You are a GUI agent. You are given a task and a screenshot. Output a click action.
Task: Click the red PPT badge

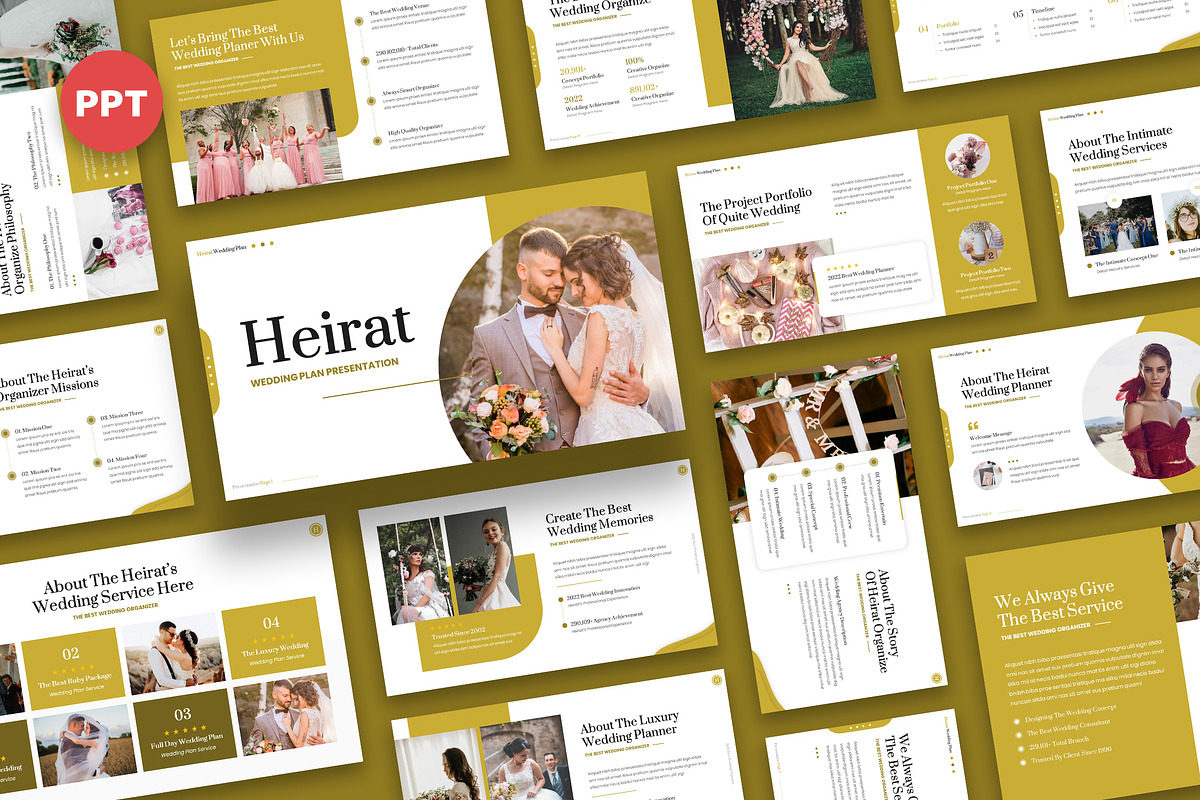111,101
